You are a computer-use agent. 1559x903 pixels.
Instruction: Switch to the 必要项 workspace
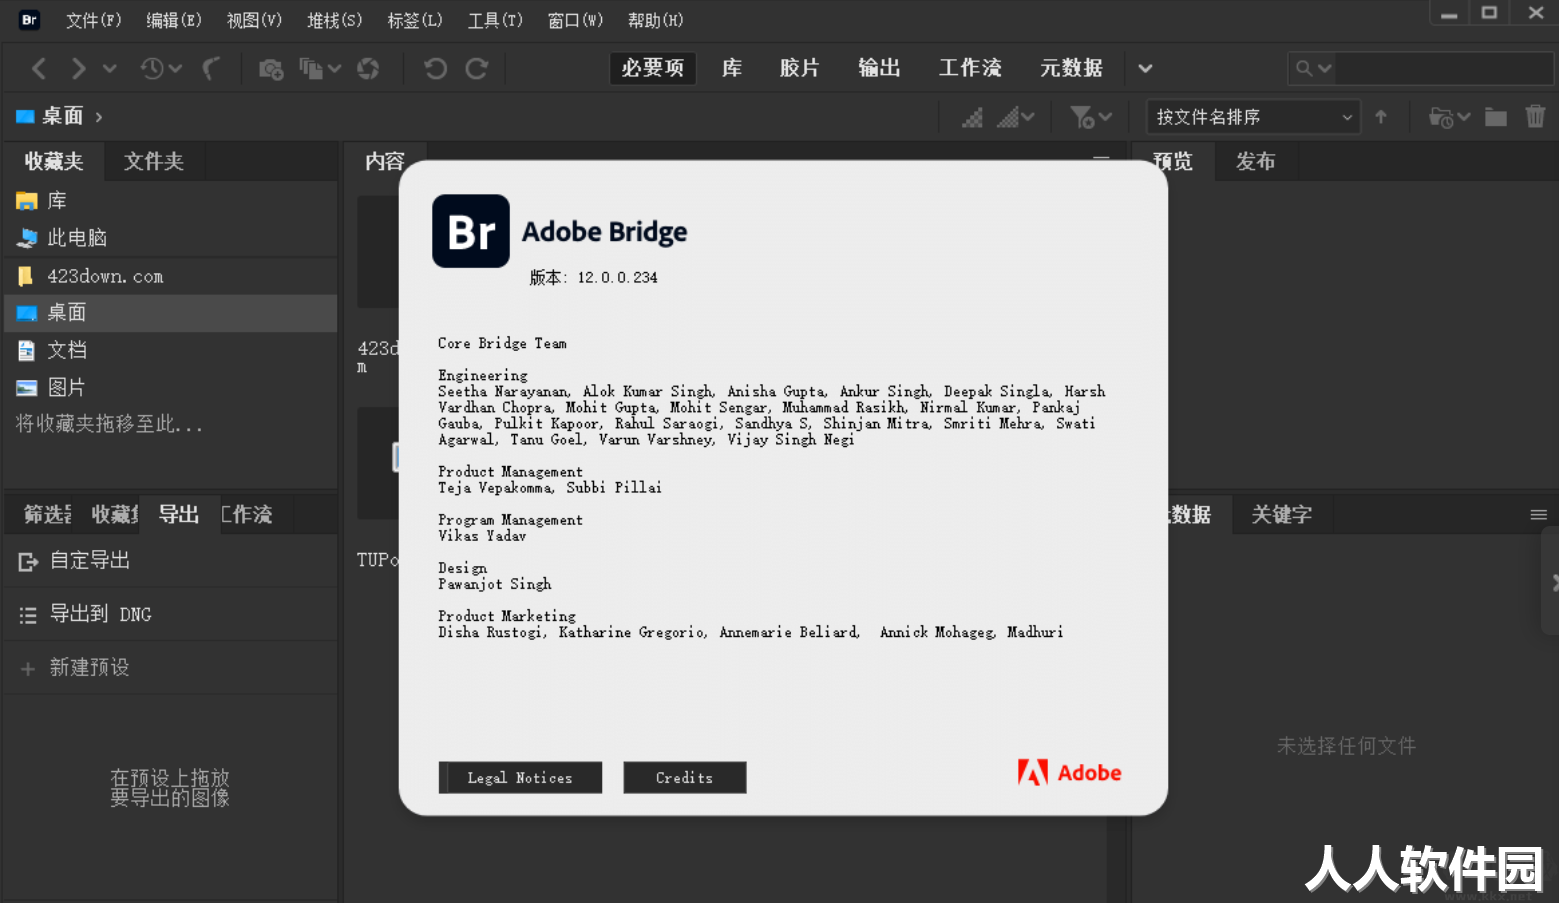(x=653, y=68)
